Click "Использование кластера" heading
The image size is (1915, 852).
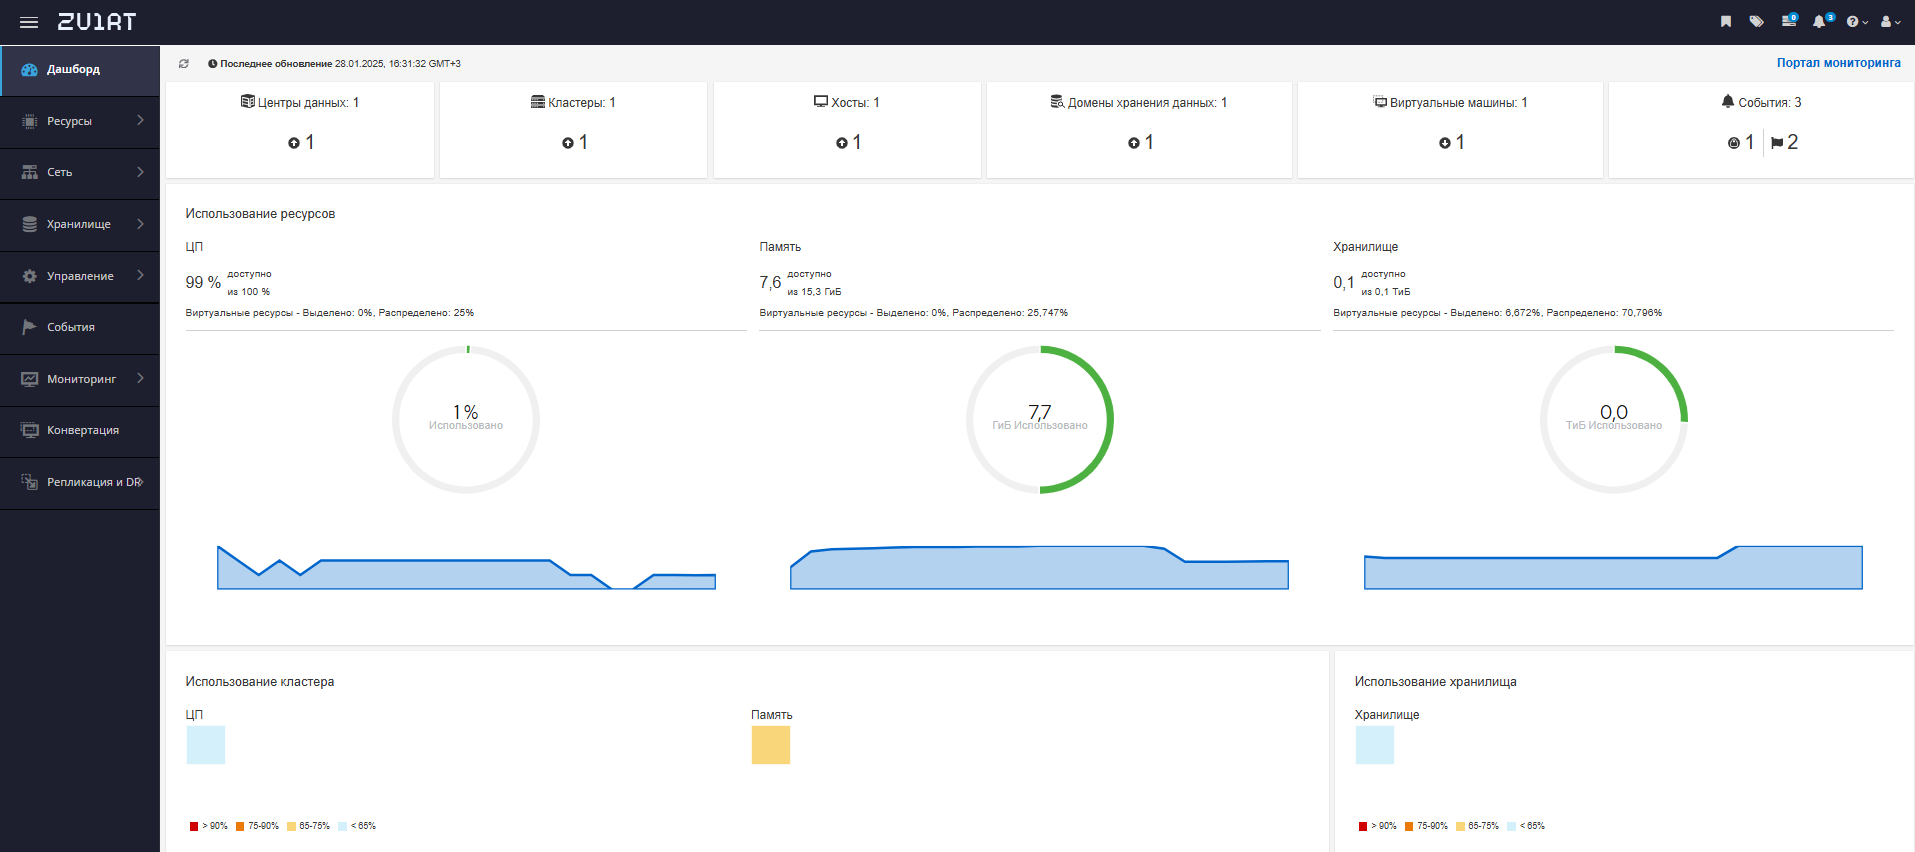(260, 682)
